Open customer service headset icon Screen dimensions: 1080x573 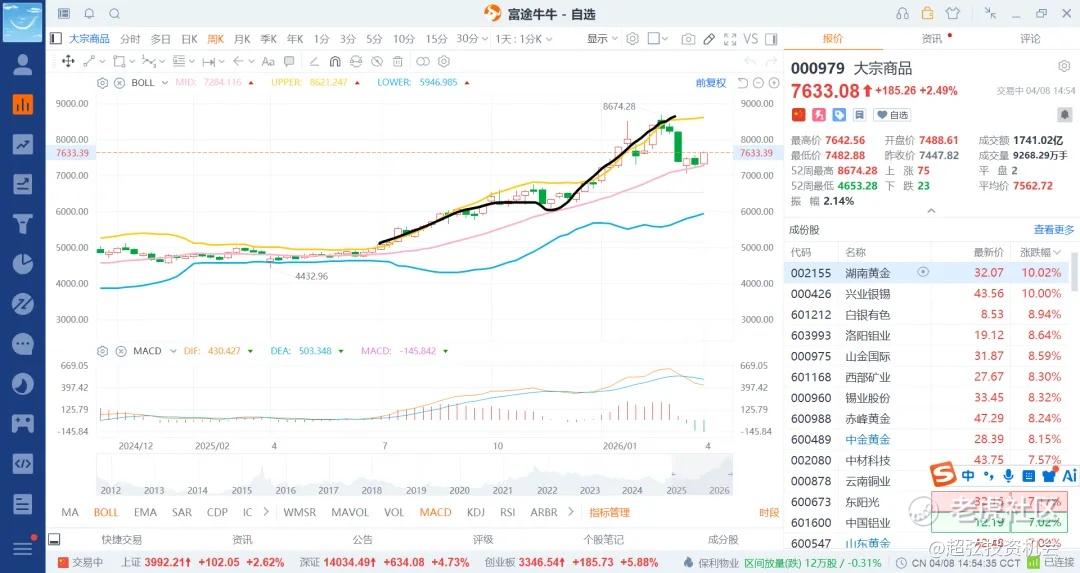(902, 14)
